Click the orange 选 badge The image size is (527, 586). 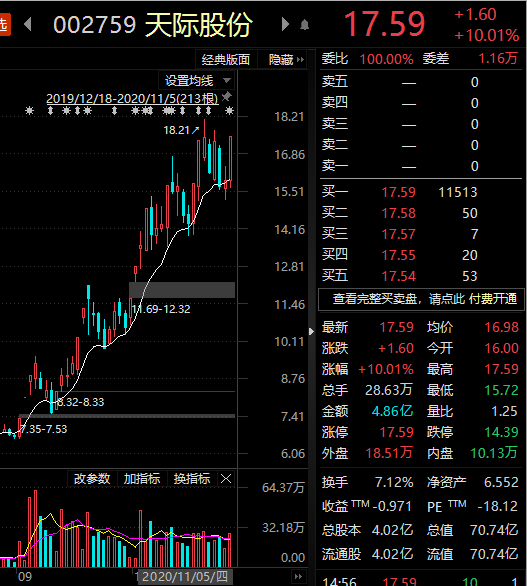pyautogui.click(x=4, y=25)
